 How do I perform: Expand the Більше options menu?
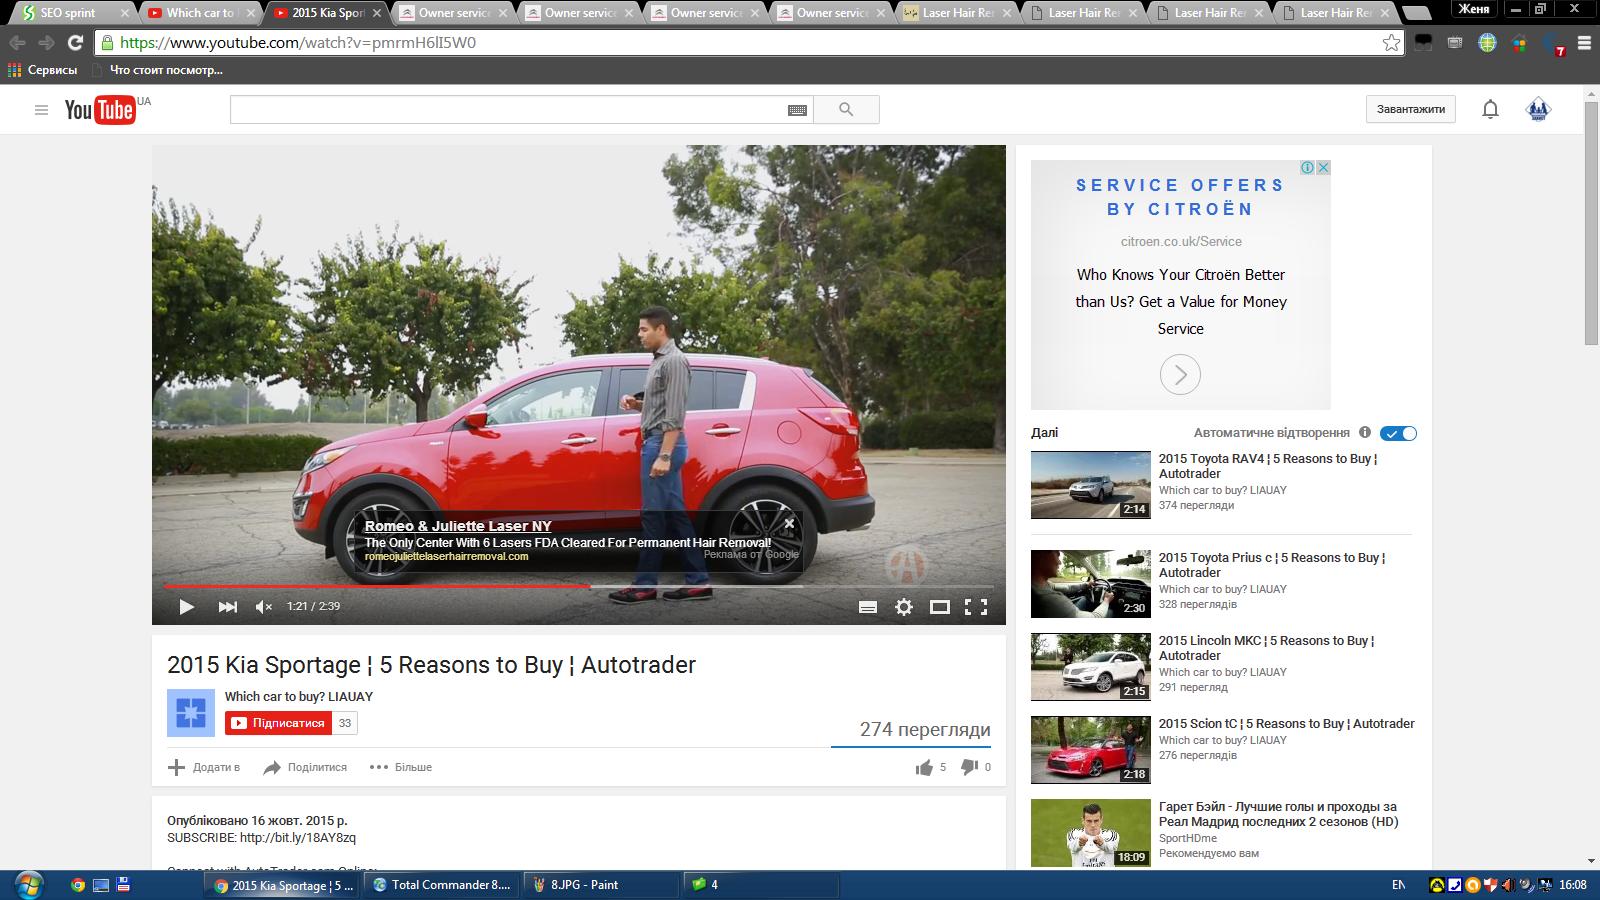tap(401, 767)
